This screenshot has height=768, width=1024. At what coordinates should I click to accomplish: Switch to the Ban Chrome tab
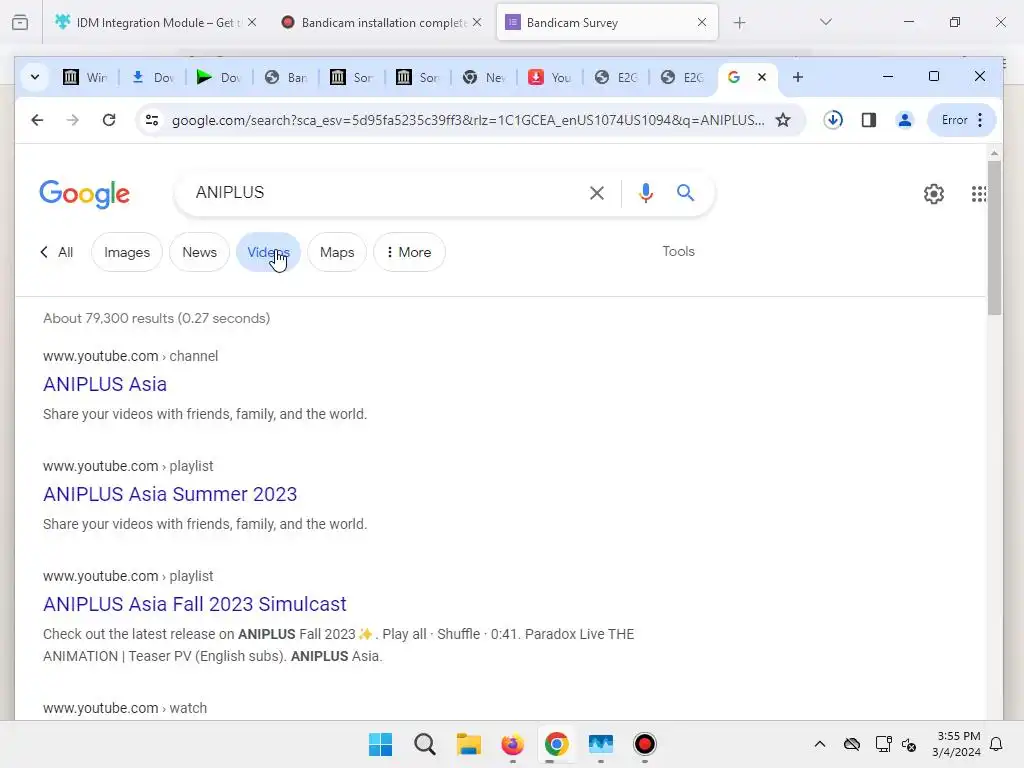click(x=286, y=77)
